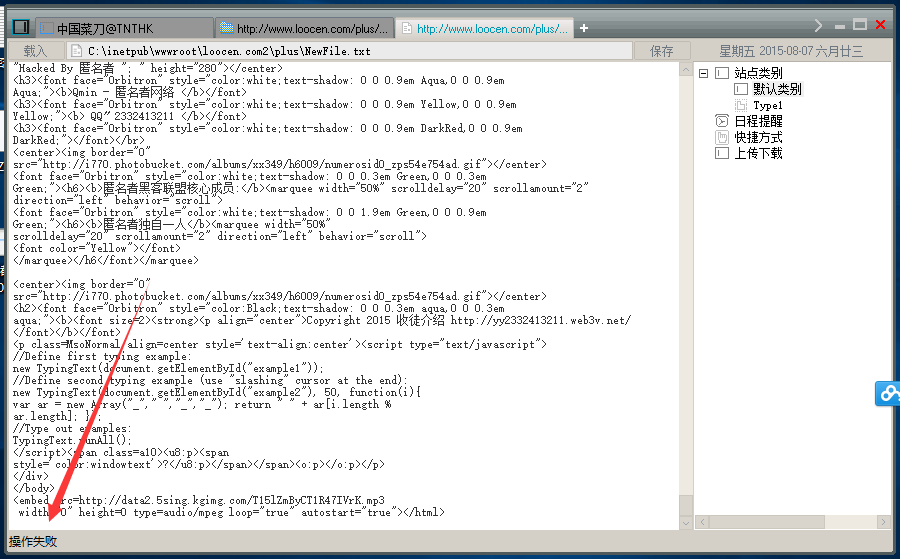This screenshot has width=900, height=559.
Task: Click the editor scrollbar down arrow
Action: (685, 523)
